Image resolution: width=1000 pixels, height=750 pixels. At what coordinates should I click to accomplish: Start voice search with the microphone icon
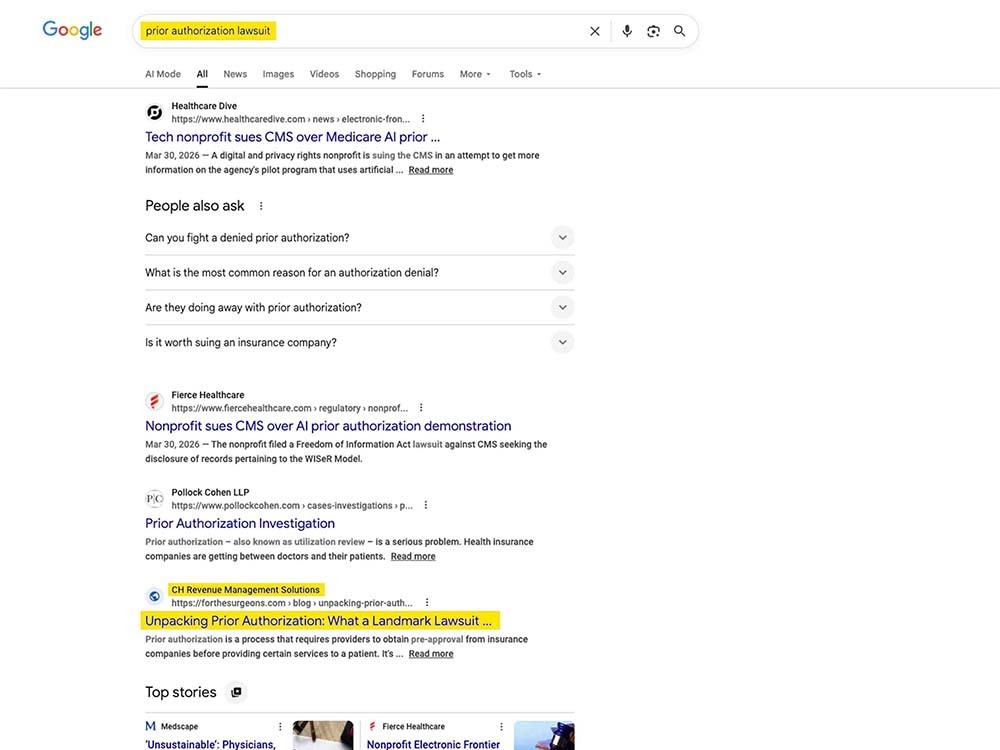627,31
